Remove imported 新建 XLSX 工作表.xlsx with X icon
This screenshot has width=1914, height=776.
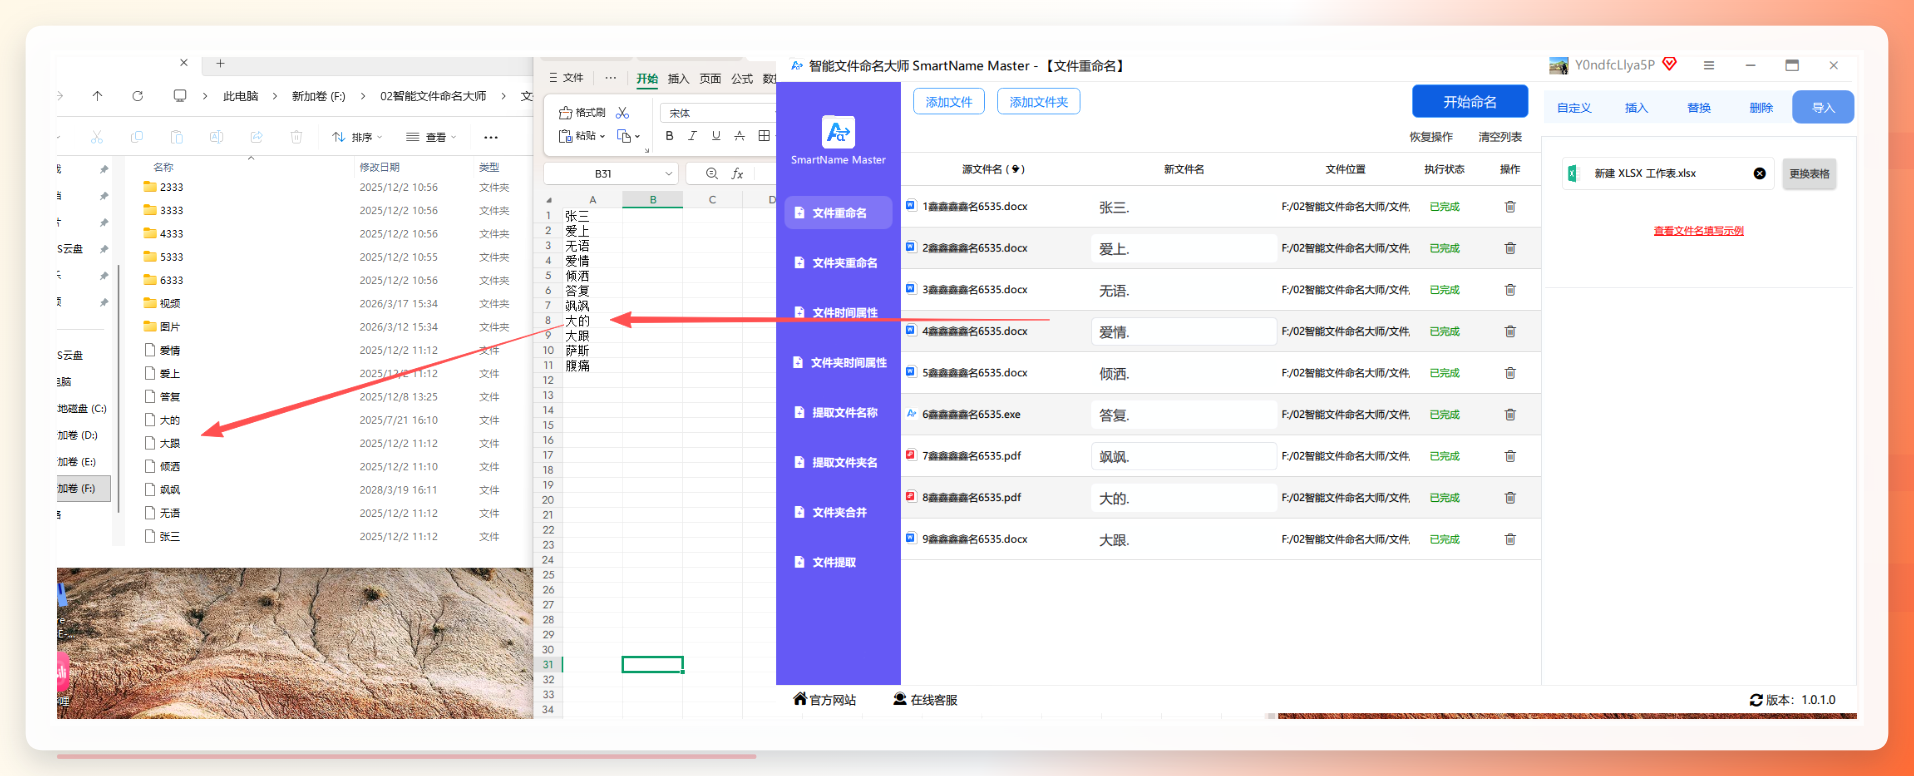1759,173
